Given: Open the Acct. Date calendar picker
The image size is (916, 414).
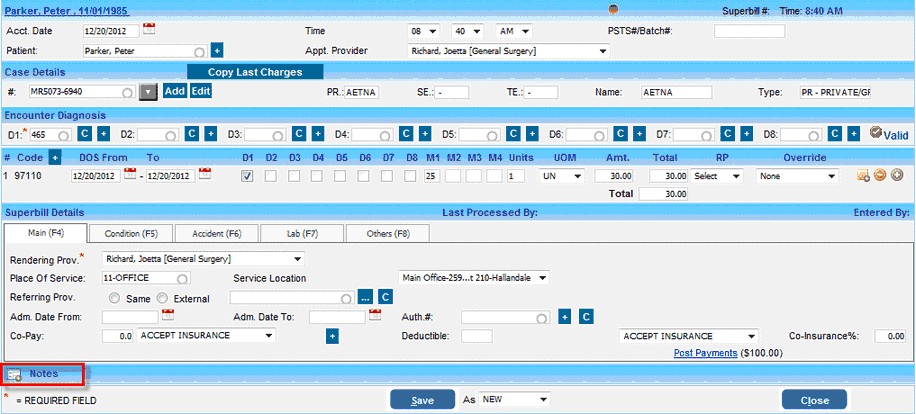Looking at the screenshot, I should [x=149, y=30].
